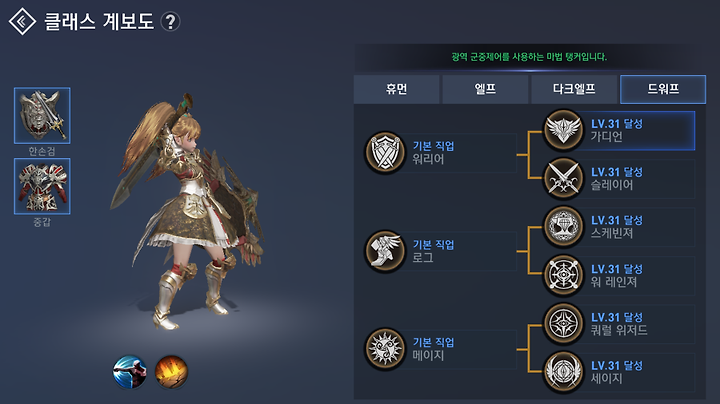Tap the blue slash skill icon

click(130, 371)
